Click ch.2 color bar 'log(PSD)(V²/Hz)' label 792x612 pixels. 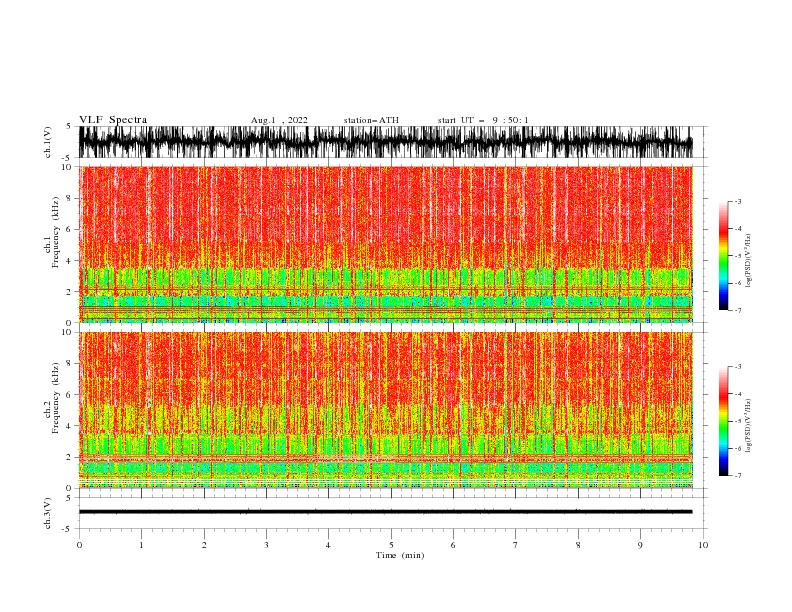pos(749,426)
